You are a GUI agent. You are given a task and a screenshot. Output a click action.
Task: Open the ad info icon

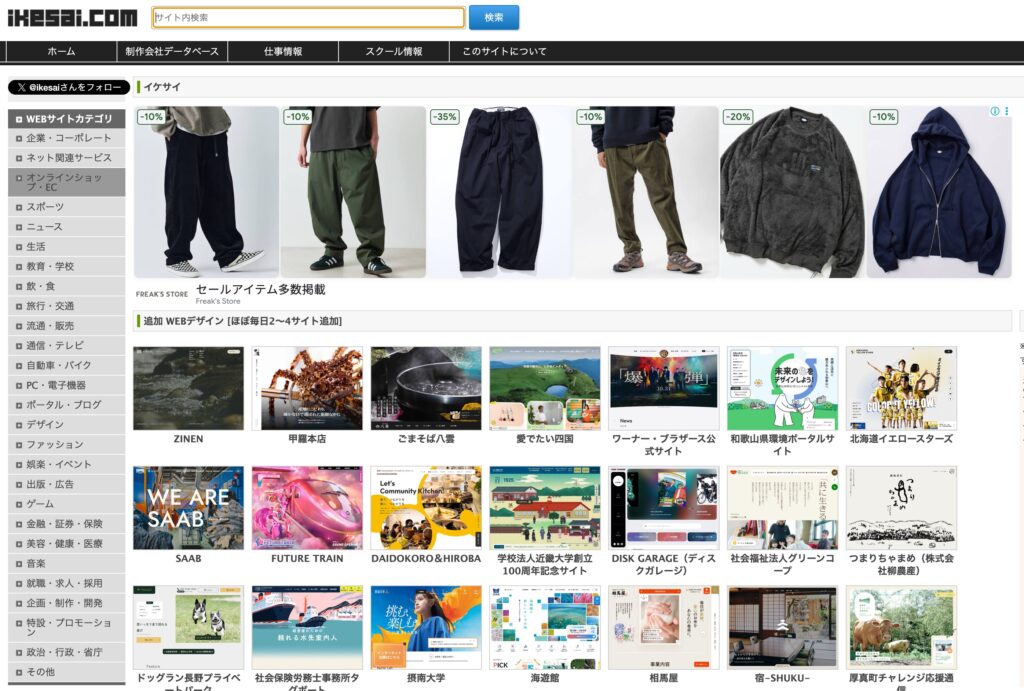click(x=995, y=111)
